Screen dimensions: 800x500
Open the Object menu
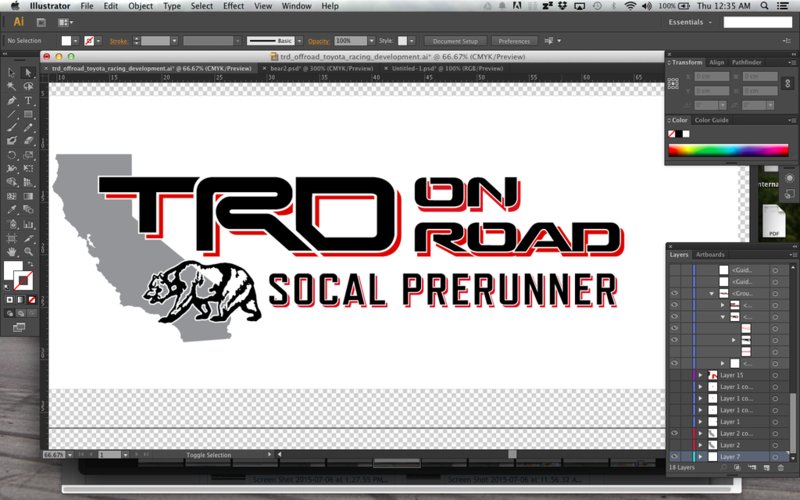(x=140, y=6)
